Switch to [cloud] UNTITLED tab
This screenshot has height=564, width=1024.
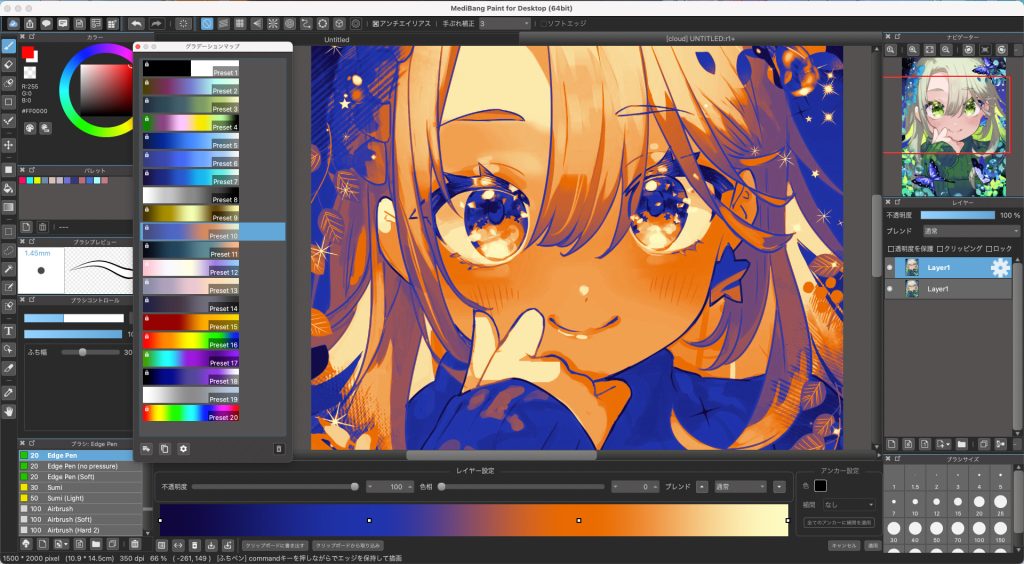point(700,39)
